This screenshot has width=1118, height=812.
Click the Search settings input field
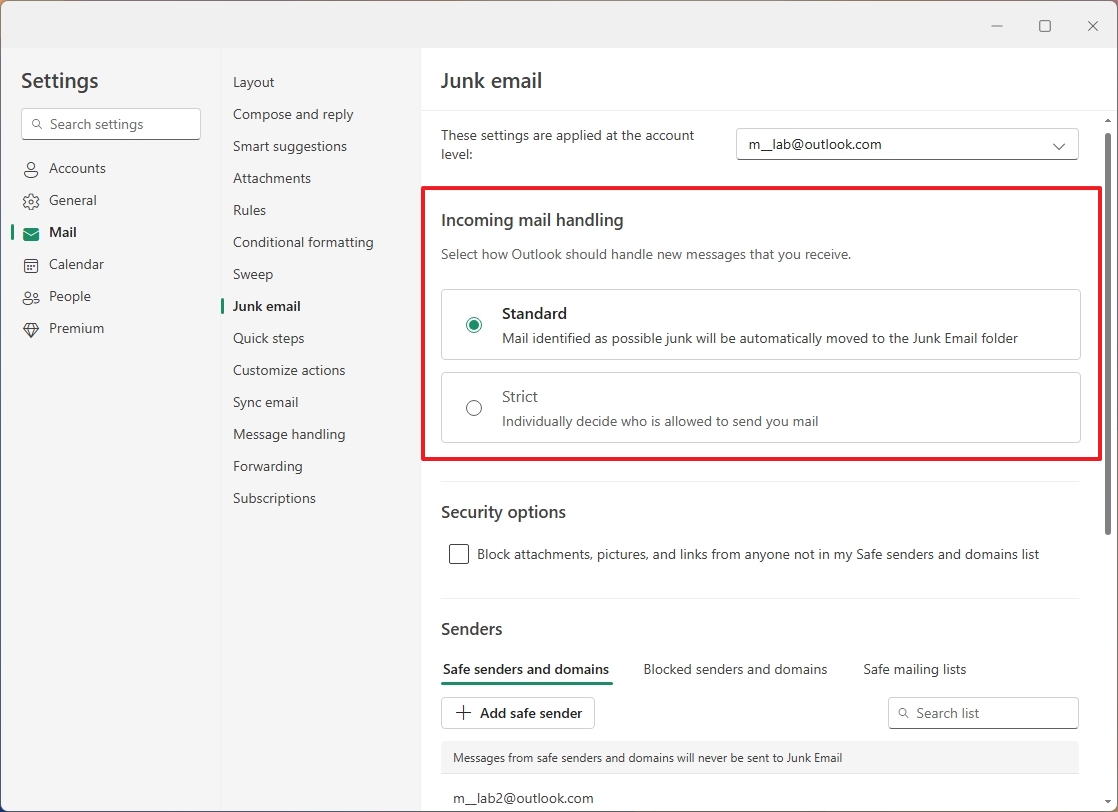point(111,124)
